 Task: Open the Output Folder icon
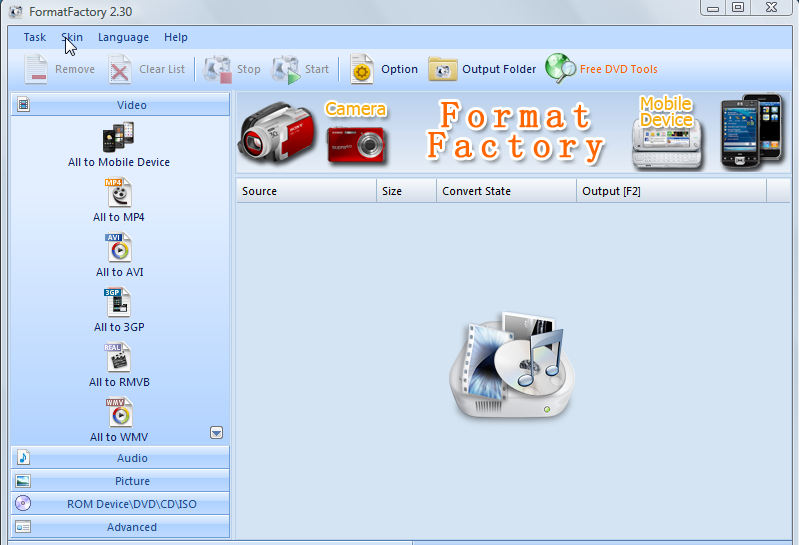pos(442,69)
